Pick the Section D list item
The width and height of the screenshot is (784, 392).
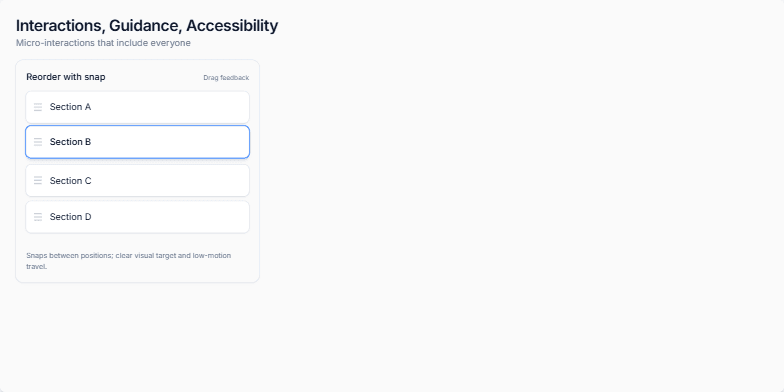(x=138, y=217)
